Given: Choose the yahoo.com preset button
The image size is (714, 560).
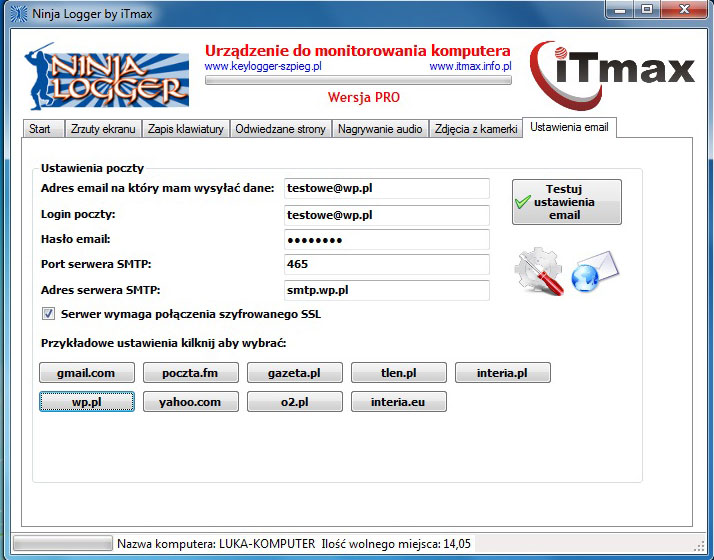Looking at the screenshot, I should [x=190, y=402].
